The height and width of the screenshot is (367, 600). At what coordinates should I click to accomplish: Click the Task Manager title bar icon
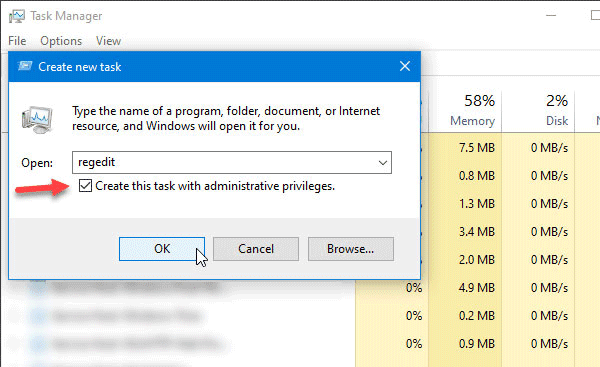click(16, 16)
